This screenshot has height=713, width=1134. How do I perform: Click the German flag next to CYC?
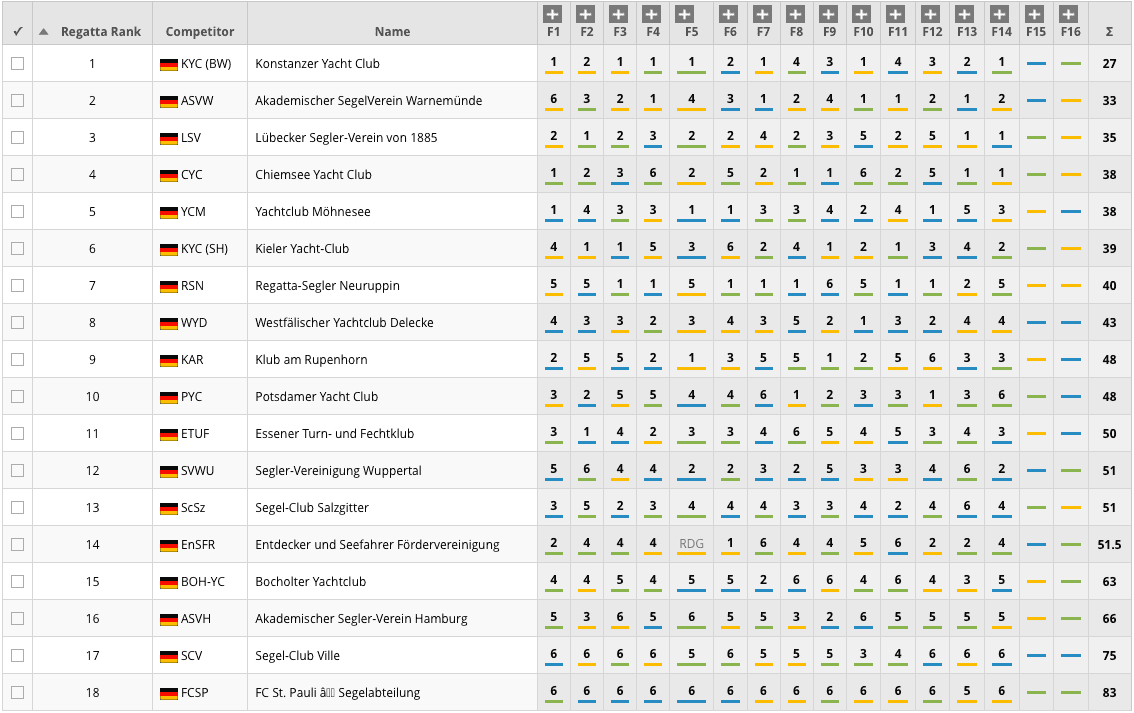pos(169,175)
